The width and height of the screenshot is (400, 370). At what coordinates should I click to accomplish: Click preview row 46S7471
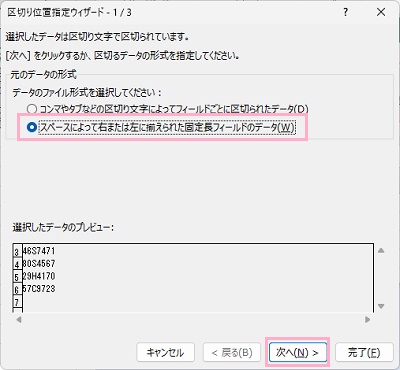tap(39, 251)
